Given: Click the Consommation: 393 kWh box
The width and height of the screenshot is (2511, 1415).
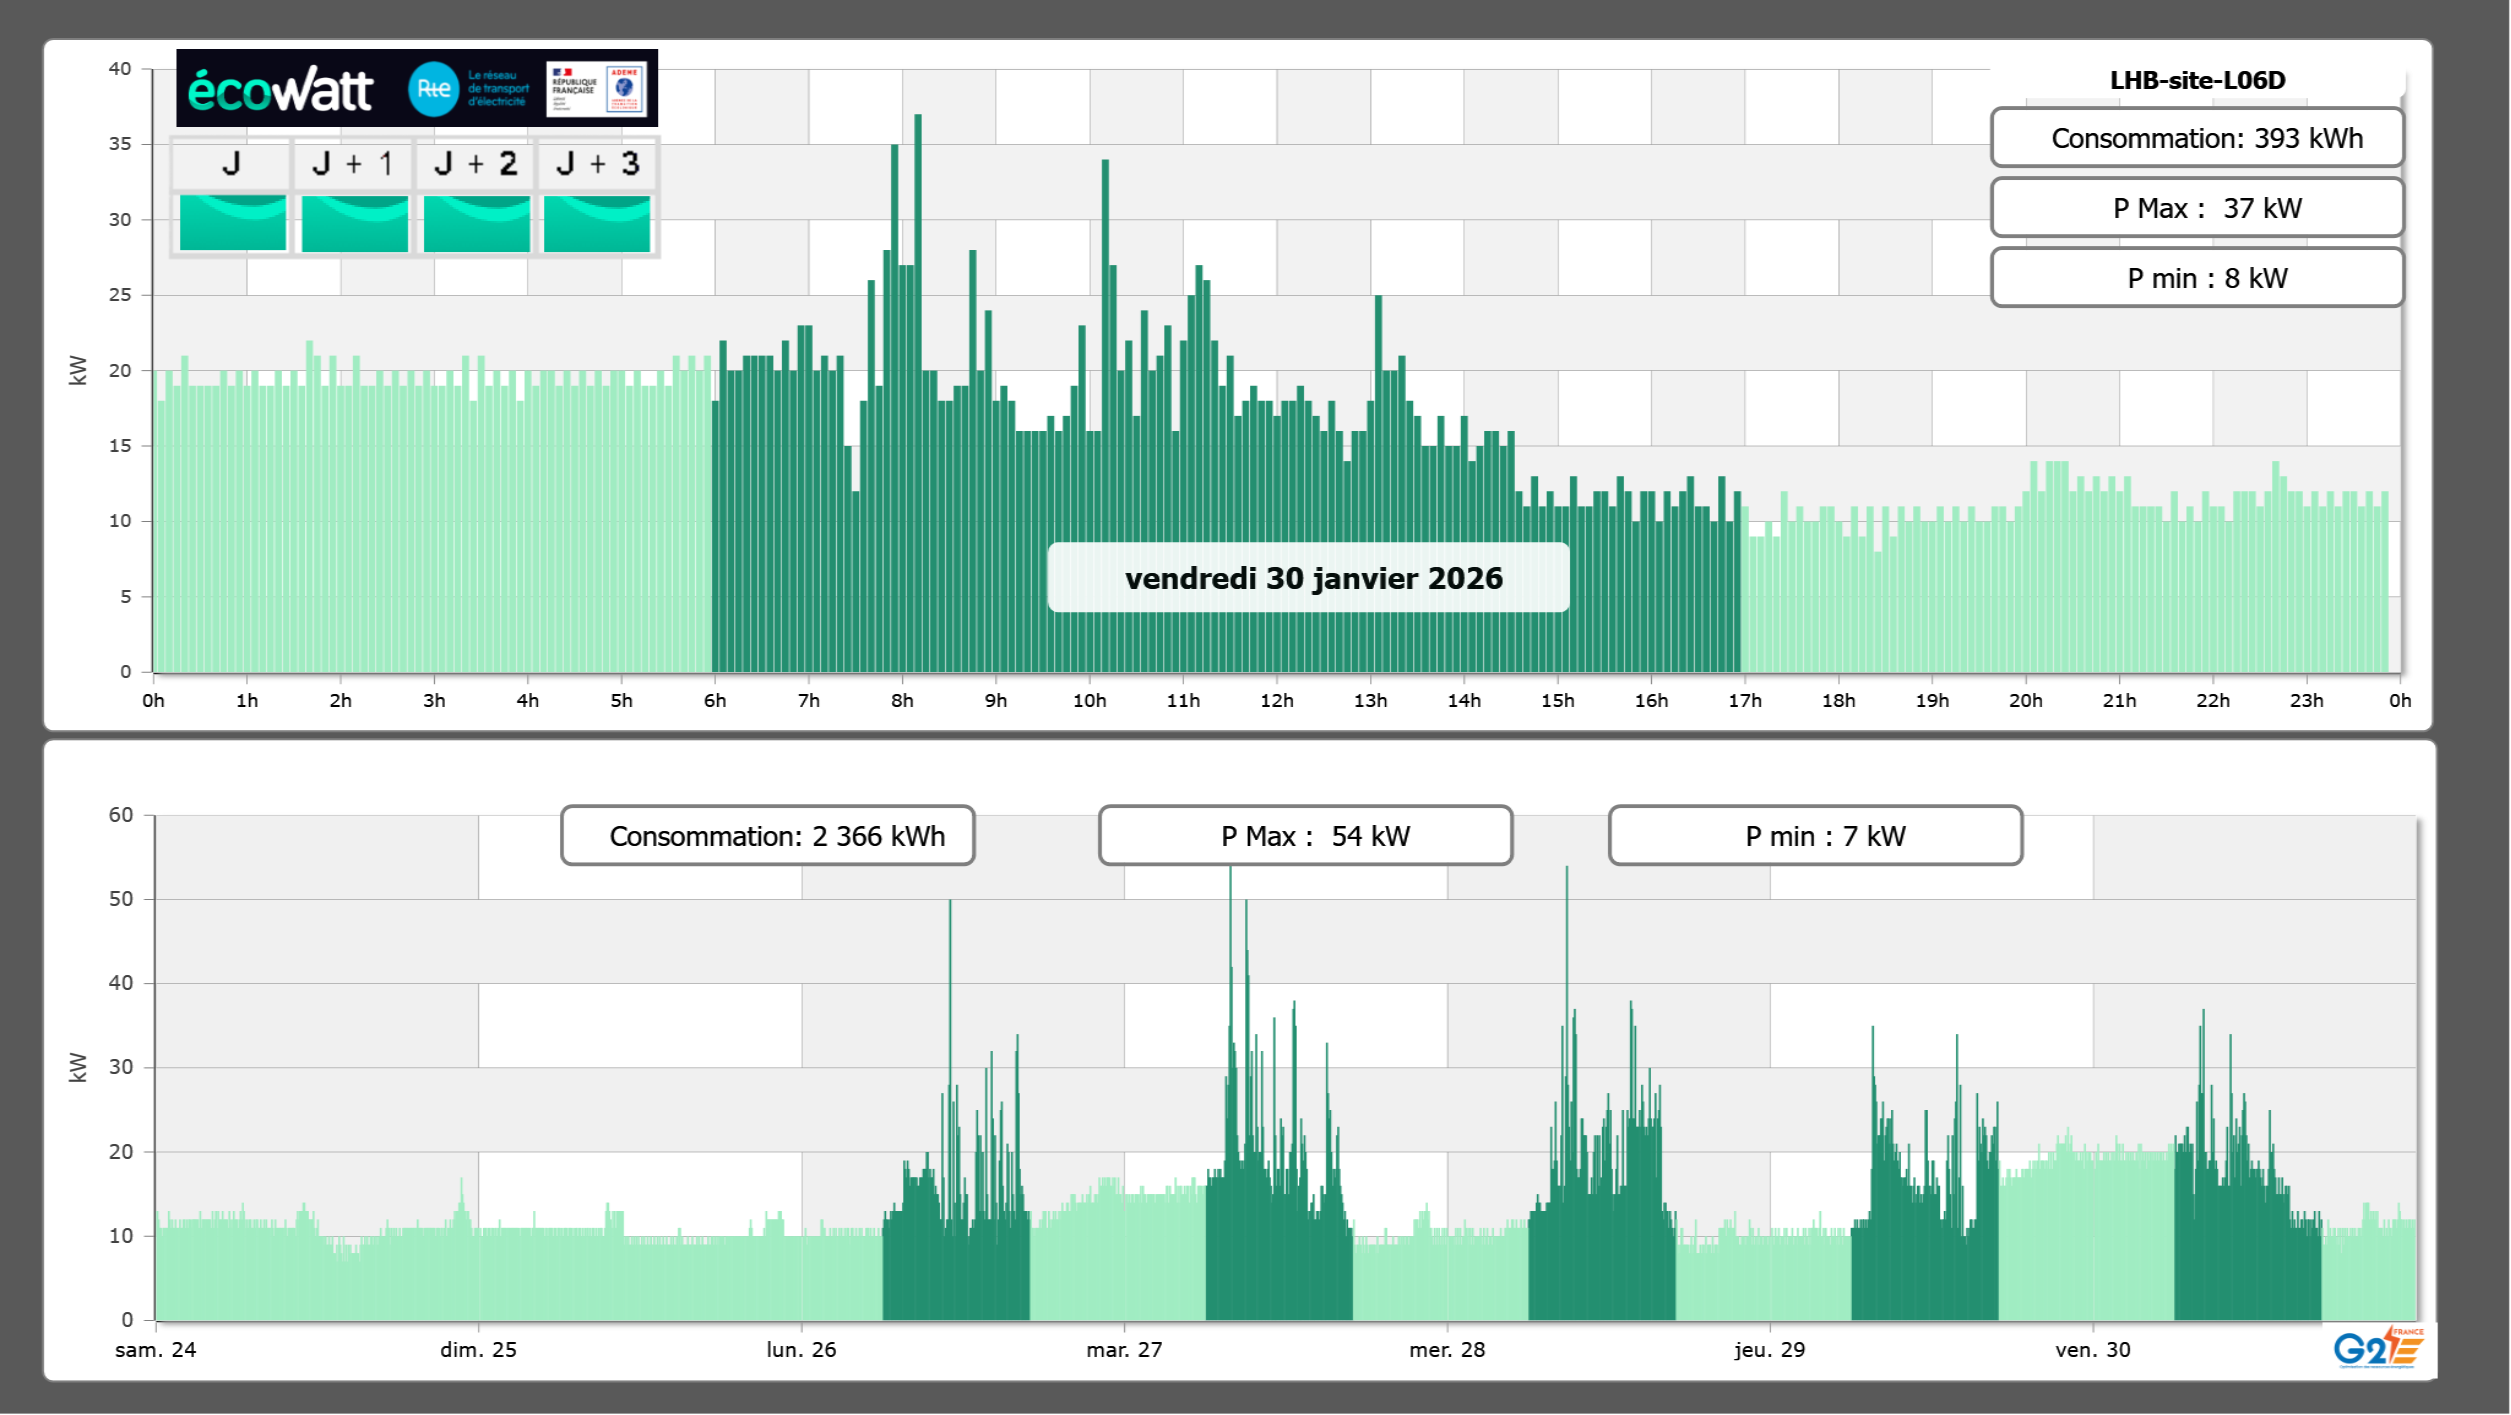Looking at the screenshot, I should point(2196,138).
